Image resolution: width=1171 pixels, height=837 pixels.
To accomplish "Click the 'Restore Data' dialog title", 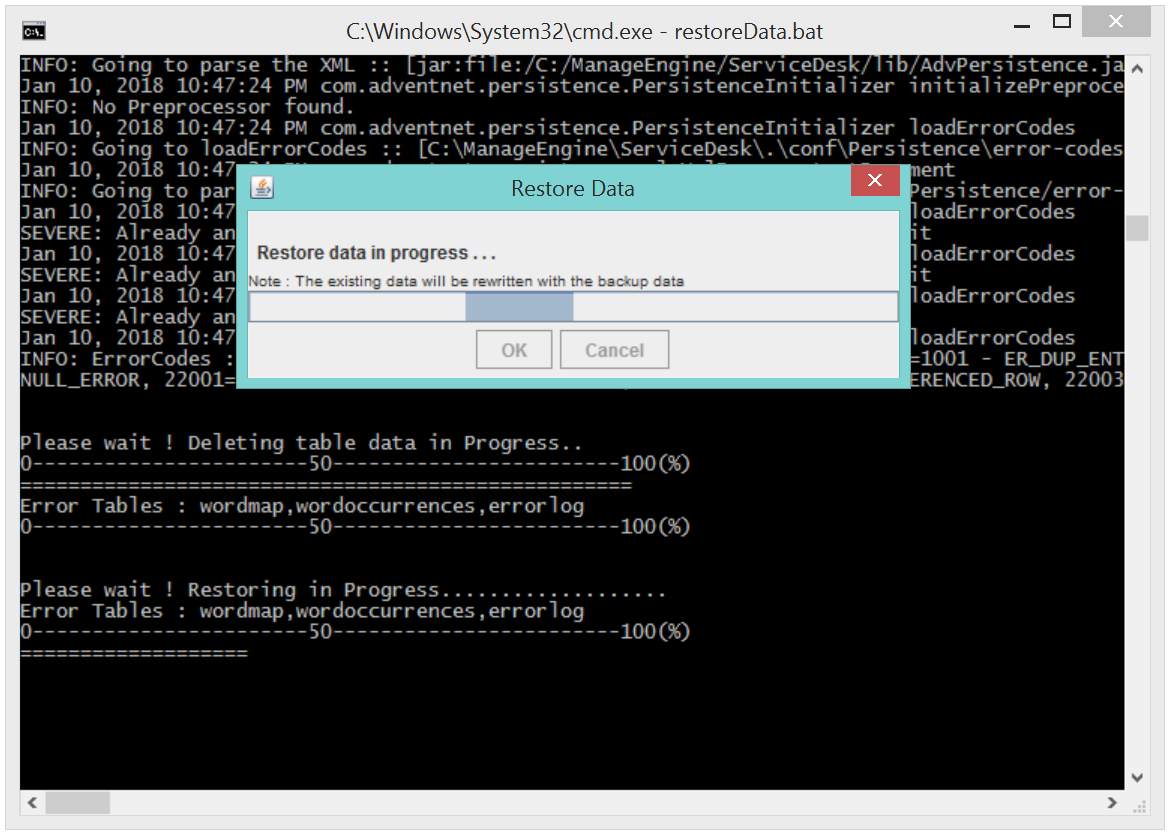I will pos(573,188).
